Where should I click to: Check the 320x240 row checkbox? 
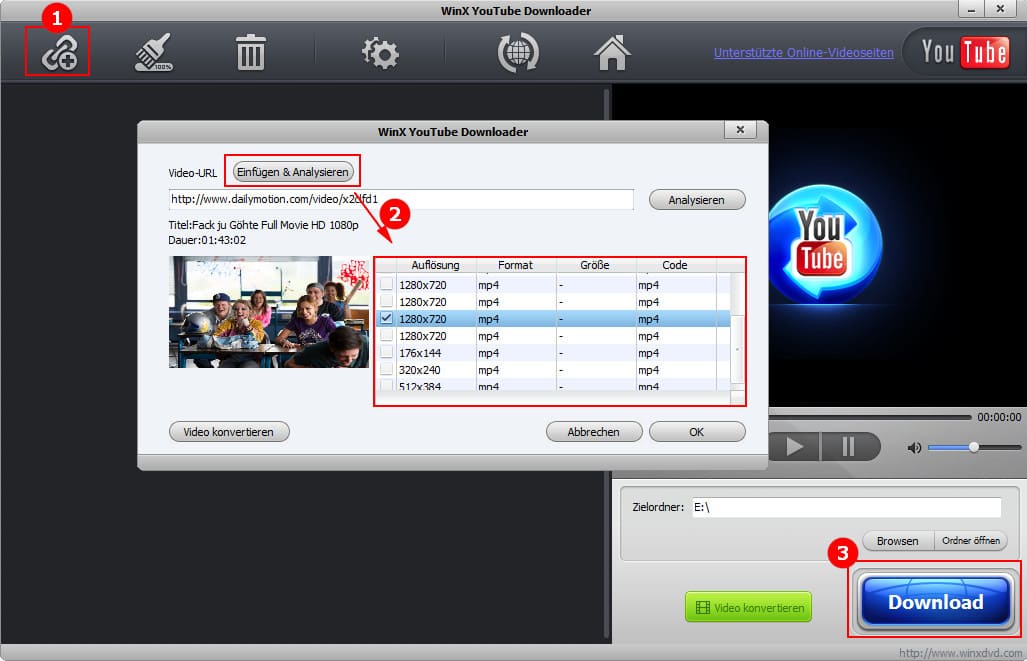click(x=386, y=369)
